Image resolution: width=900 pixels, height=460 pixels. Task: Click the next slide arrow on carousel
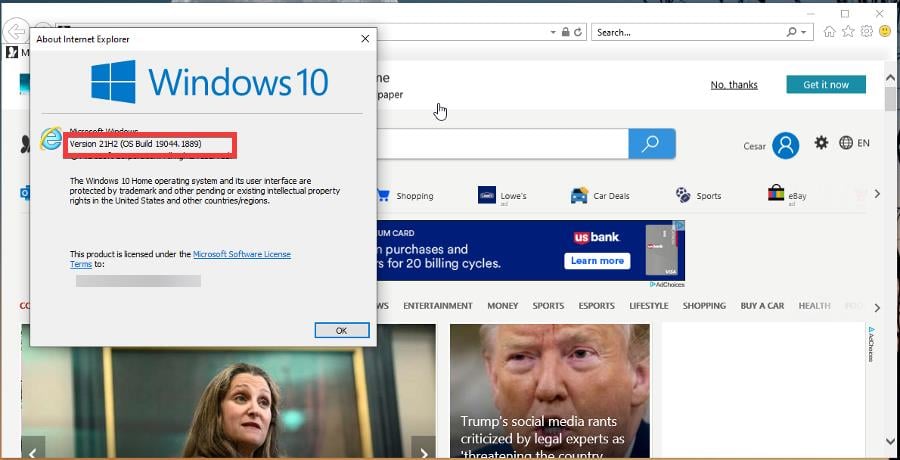click(x=424, y=449)
